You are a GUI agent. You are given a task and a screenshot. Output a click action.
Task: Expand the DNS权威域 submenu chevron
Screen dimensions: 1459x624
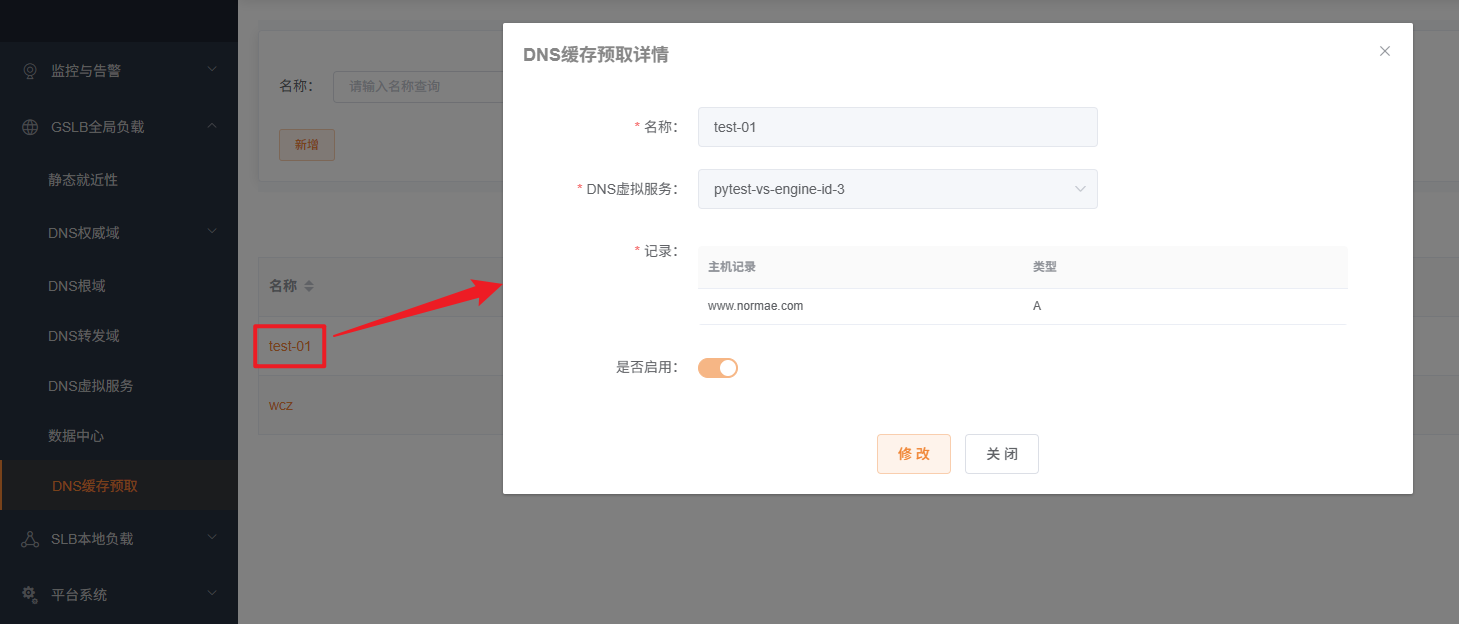(211, 232)
